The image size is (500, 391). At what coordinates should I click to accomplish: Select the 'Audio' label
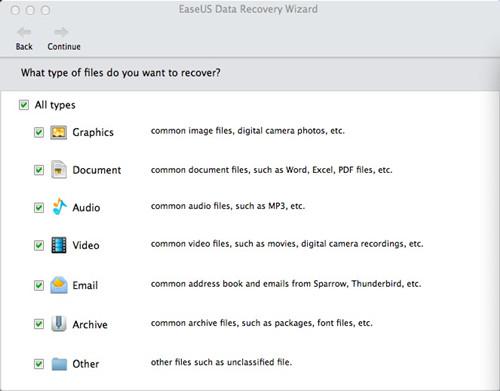point(86,208)
